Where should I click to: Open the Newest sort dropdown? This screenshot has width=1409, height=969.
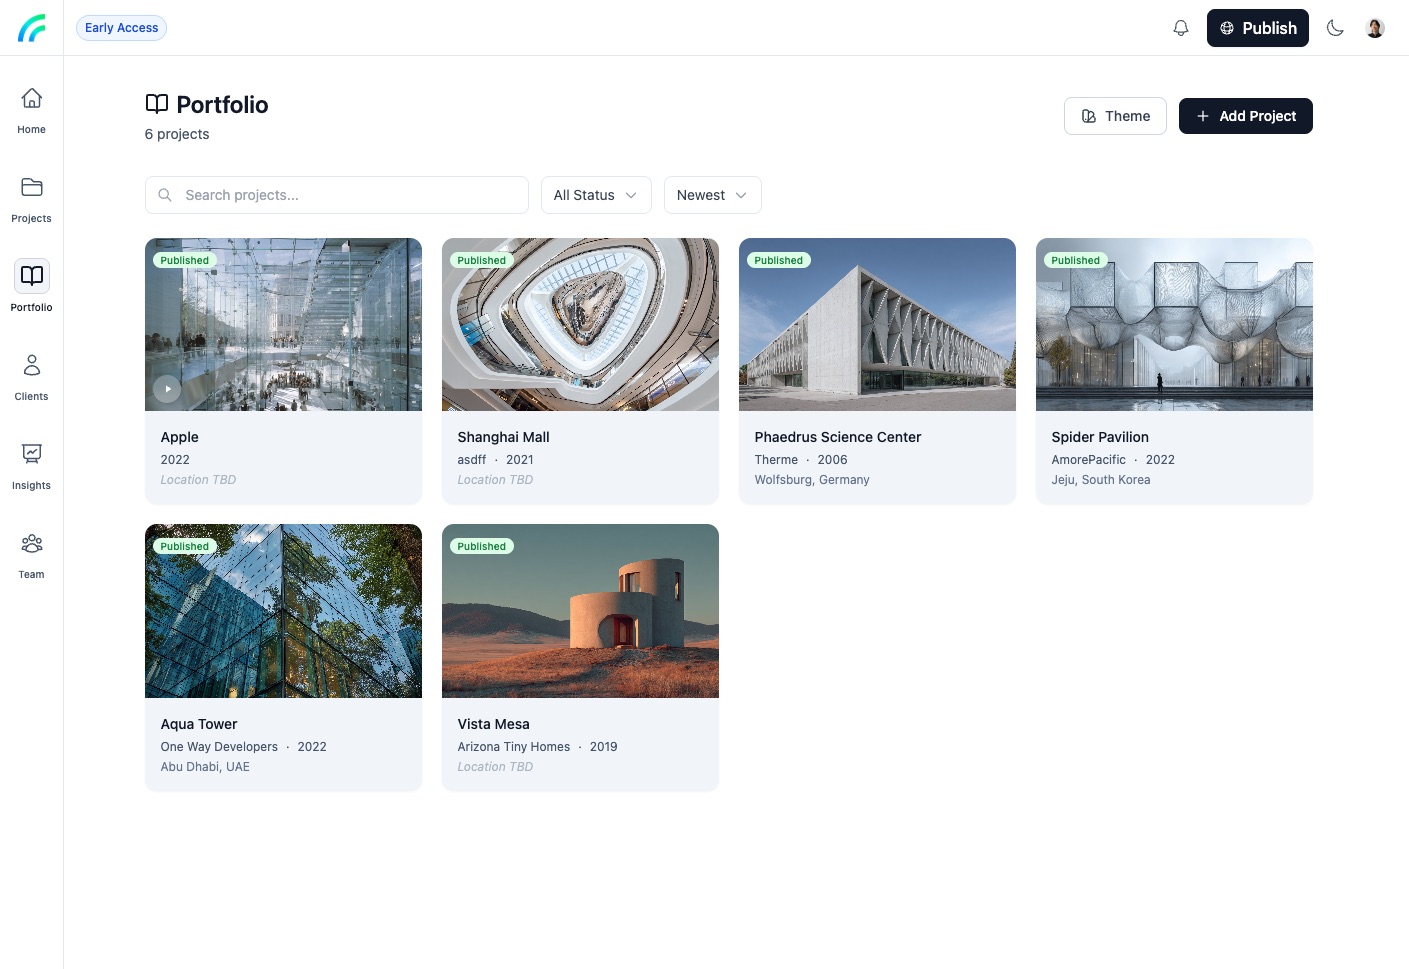[712, 195]
